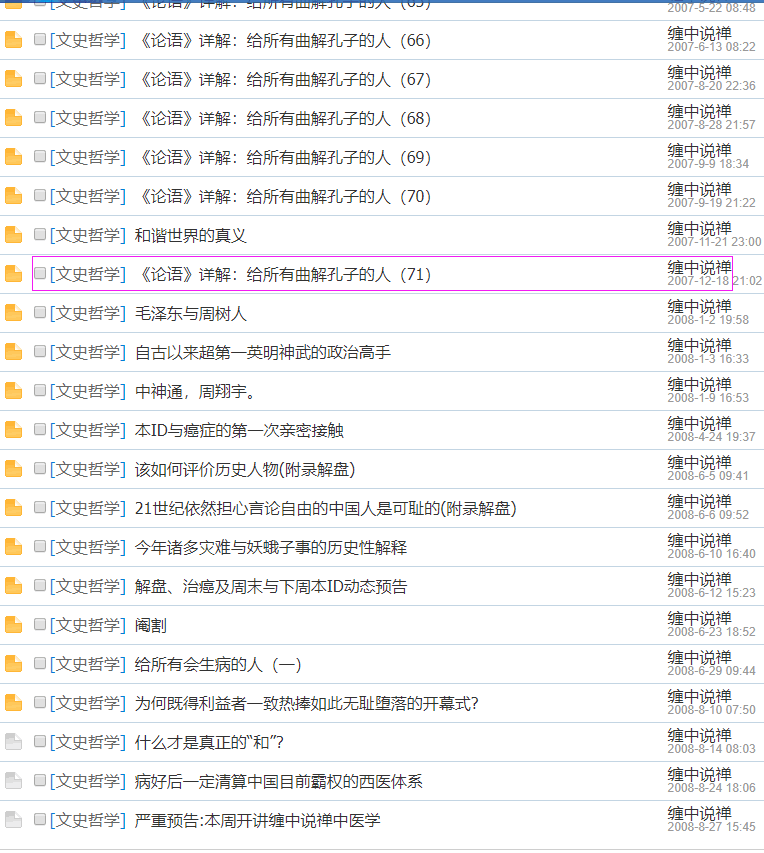
Task: Click gray page icon beside 什么才是真正的"和"?
Action: tap(14, 742)
